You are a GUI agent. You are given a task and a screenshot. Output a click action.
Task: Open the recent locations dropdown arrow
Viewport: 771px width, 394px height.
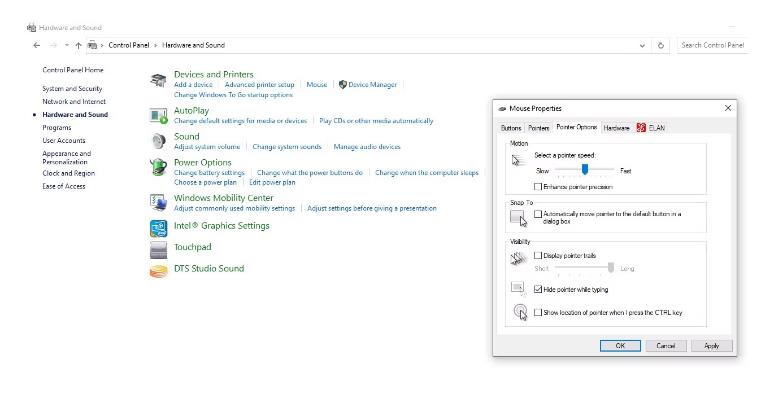pos(67,45)
